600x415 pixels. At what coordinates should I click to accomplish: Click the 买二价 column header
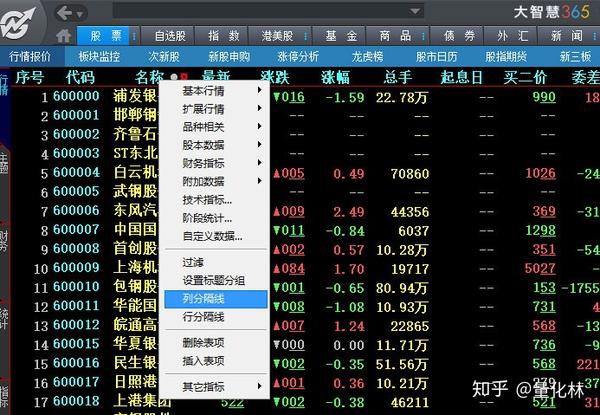pyautogui.click(x=525, y=78)
